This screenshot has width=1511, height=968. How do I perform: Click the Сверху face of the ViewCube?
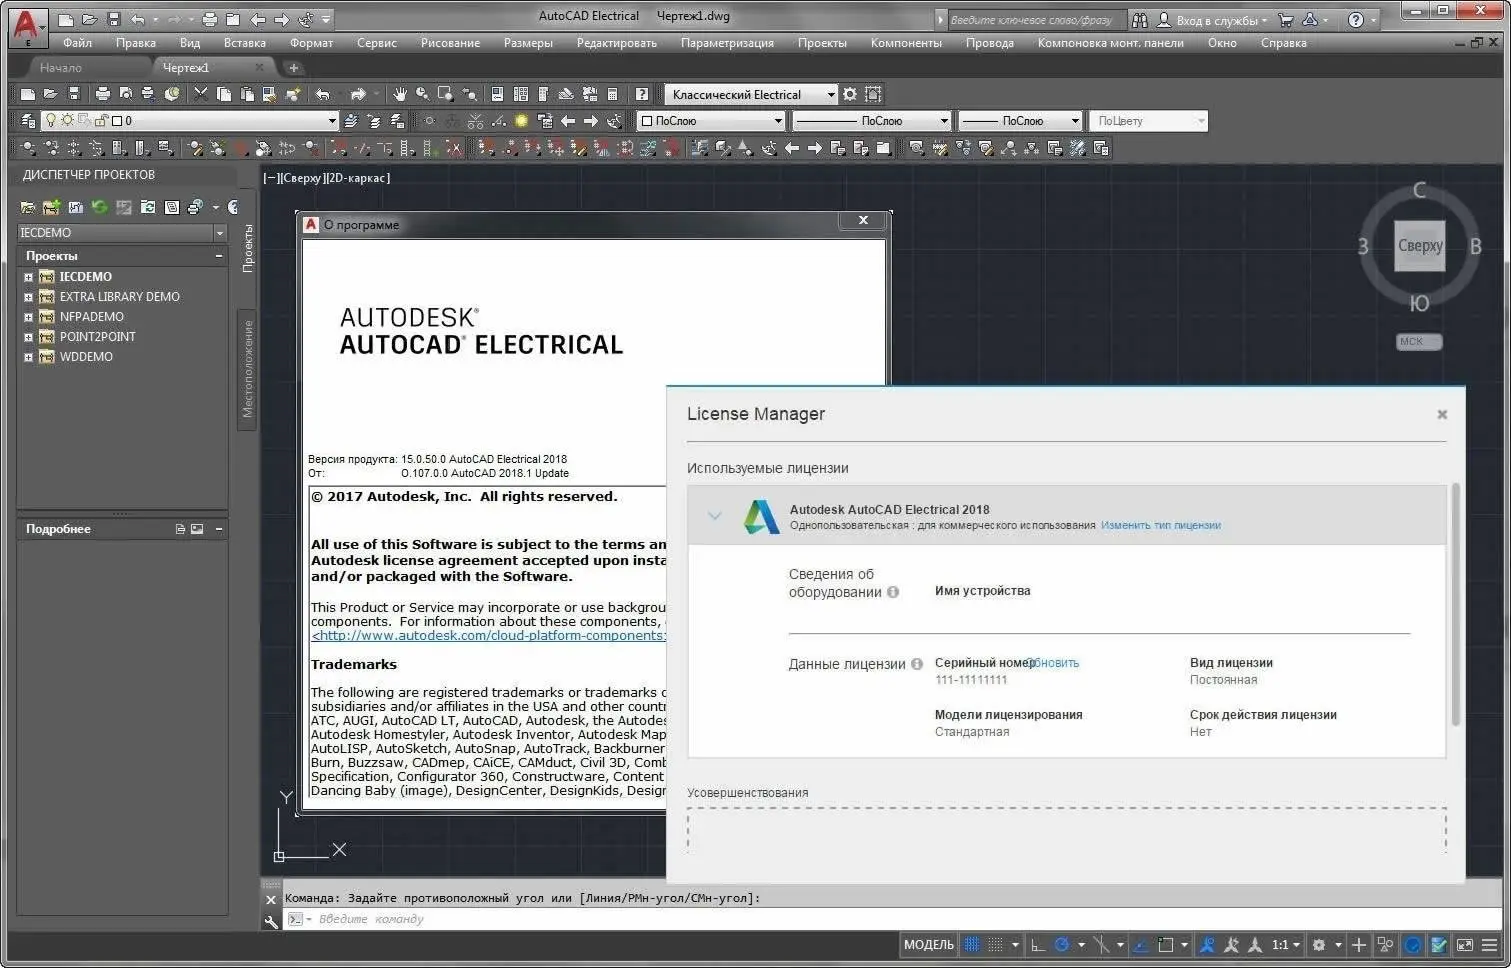click(1420, 246)
